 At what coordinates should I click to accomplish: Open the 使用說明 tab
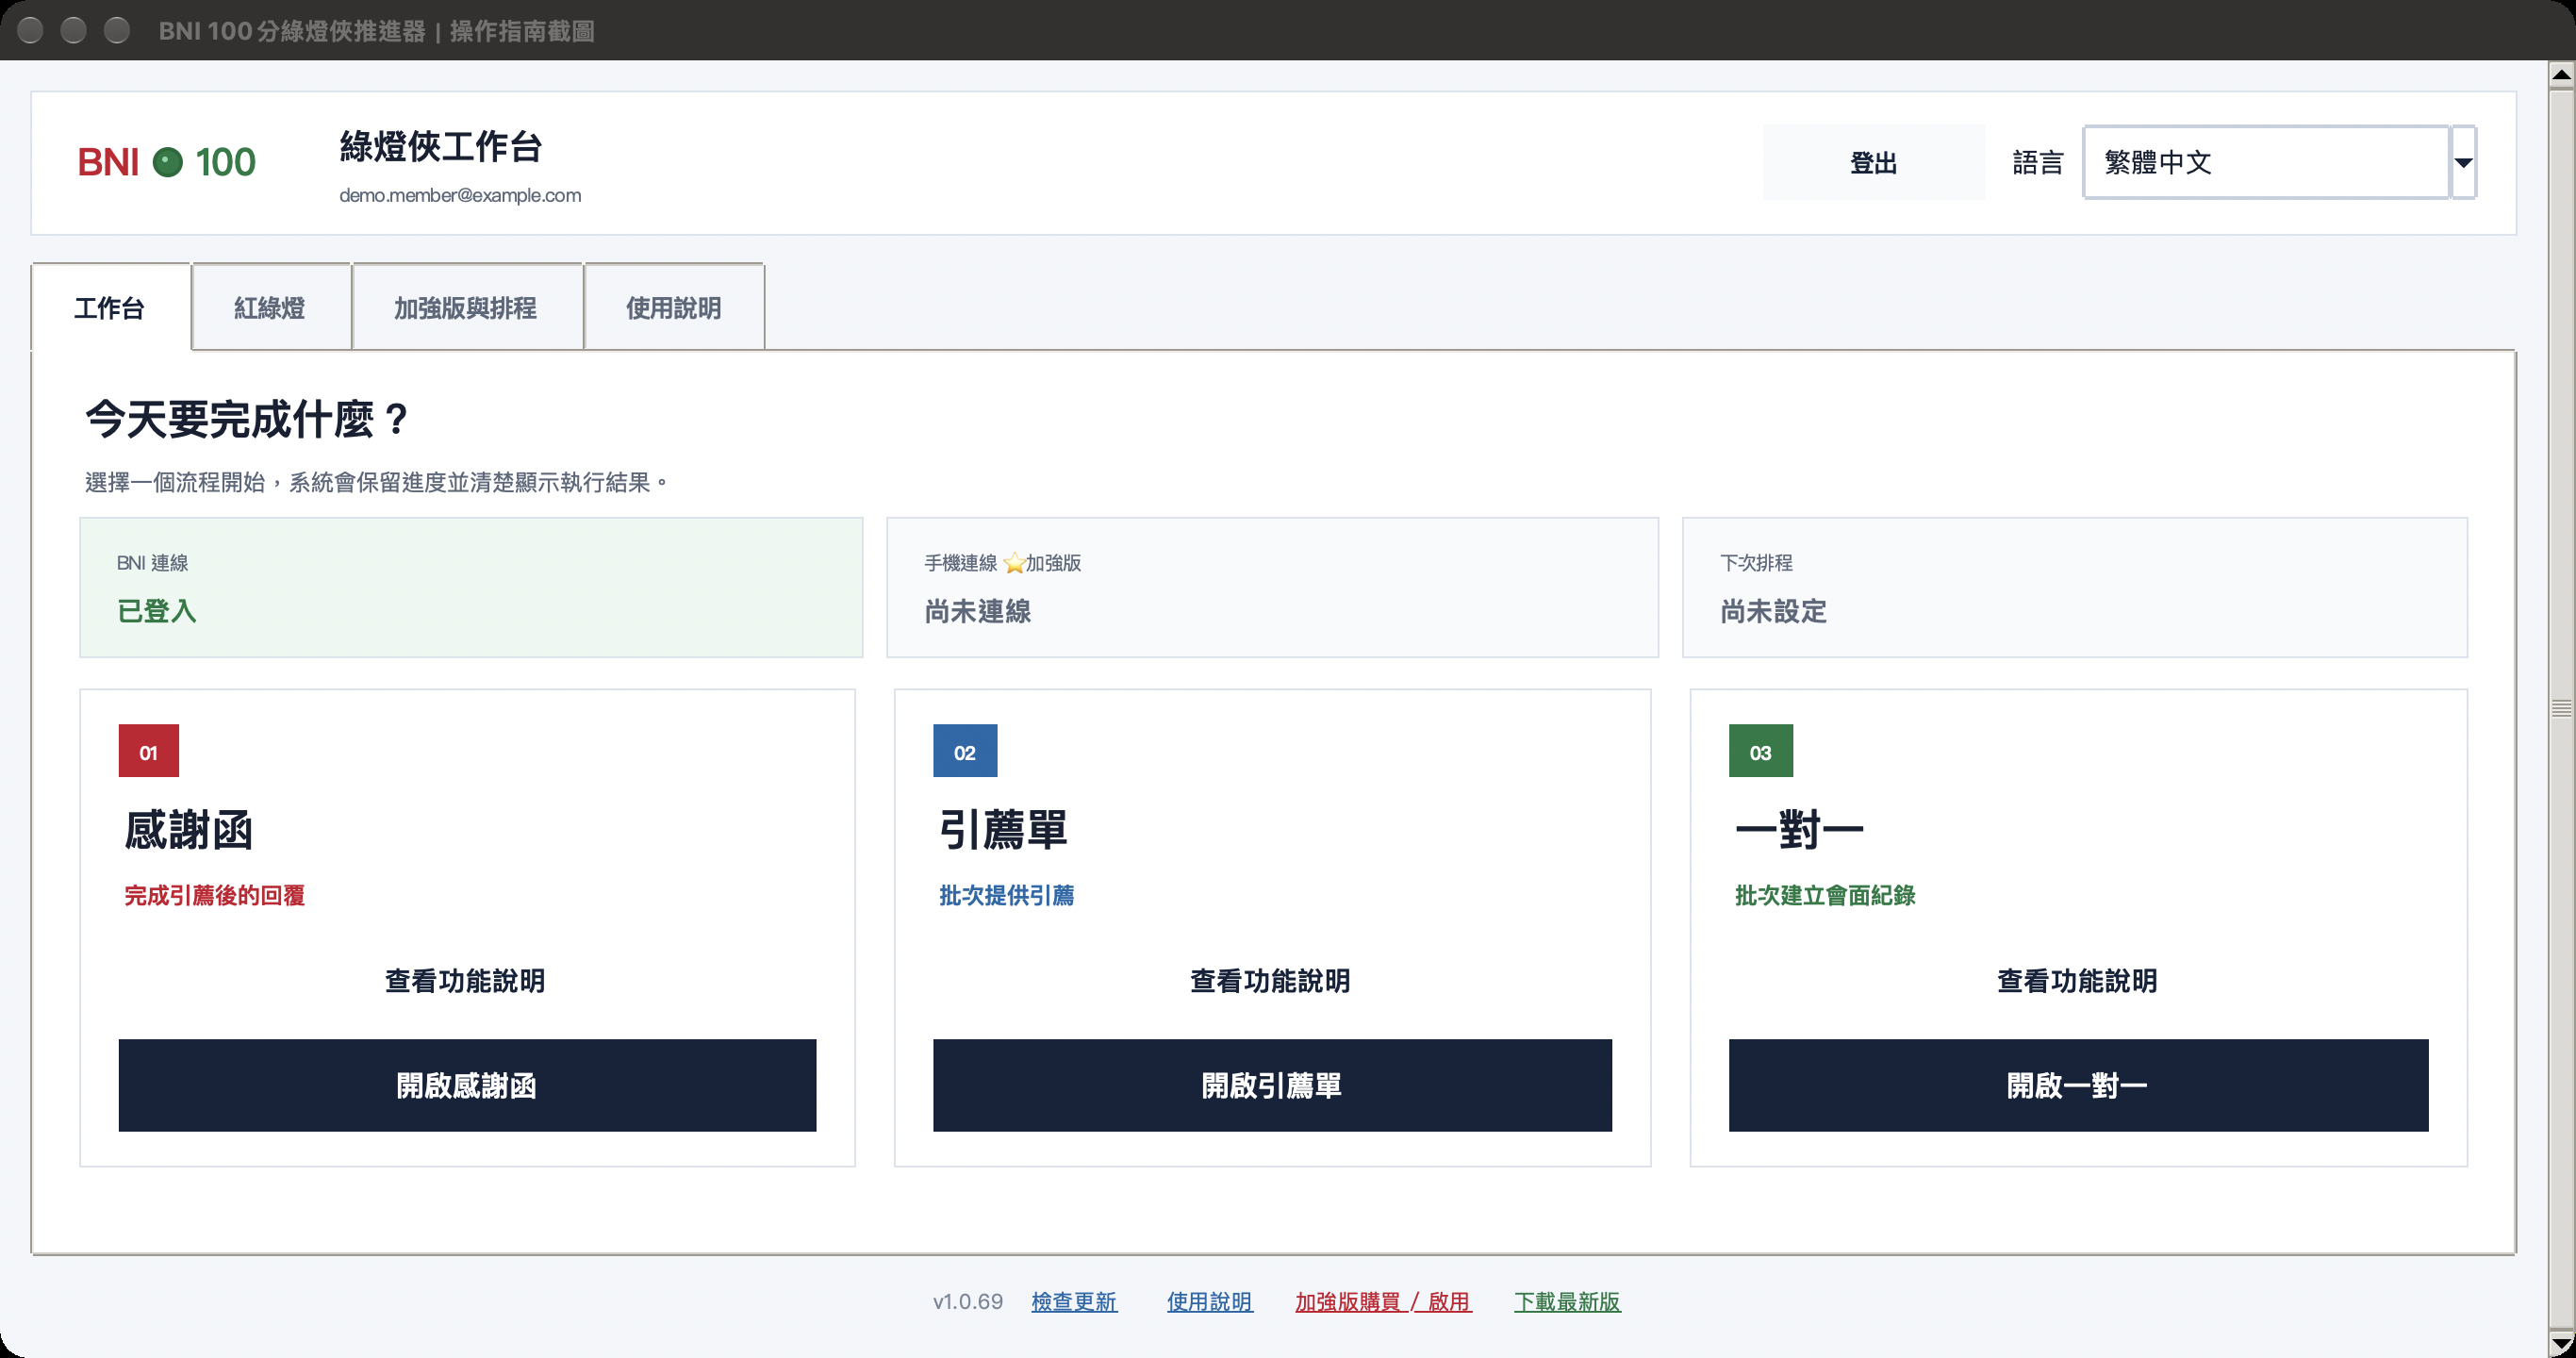tap(674, 307)
